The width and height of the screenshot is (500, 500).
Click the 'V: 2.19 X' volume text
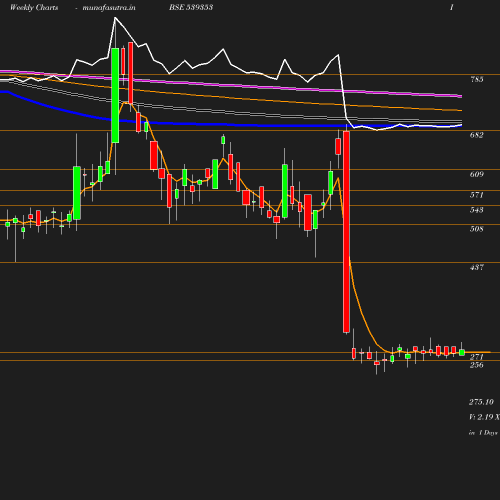click(x=484, y=417)
